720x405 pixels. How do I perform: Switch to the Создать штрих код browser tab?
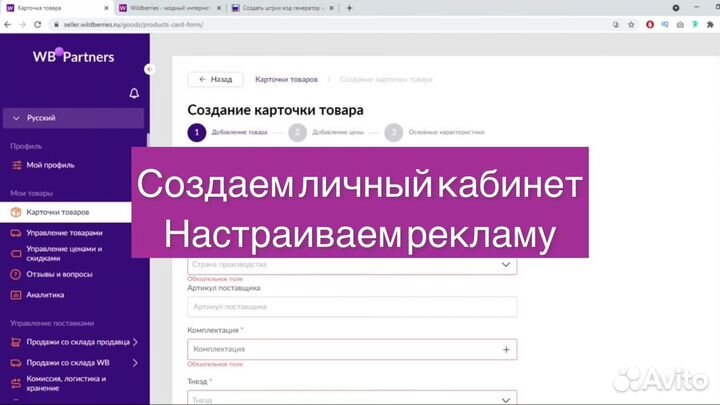(283, 8)
